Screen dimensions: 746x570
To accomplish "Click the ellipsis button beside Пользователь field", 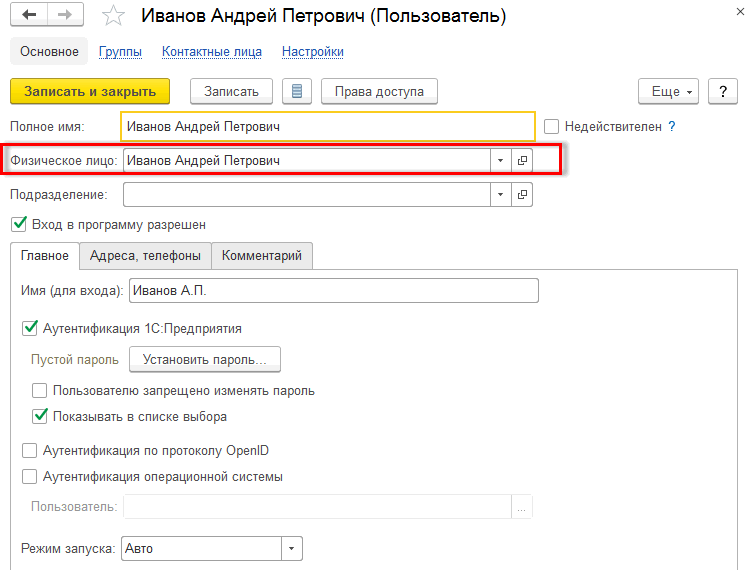I will click(522, 507).
